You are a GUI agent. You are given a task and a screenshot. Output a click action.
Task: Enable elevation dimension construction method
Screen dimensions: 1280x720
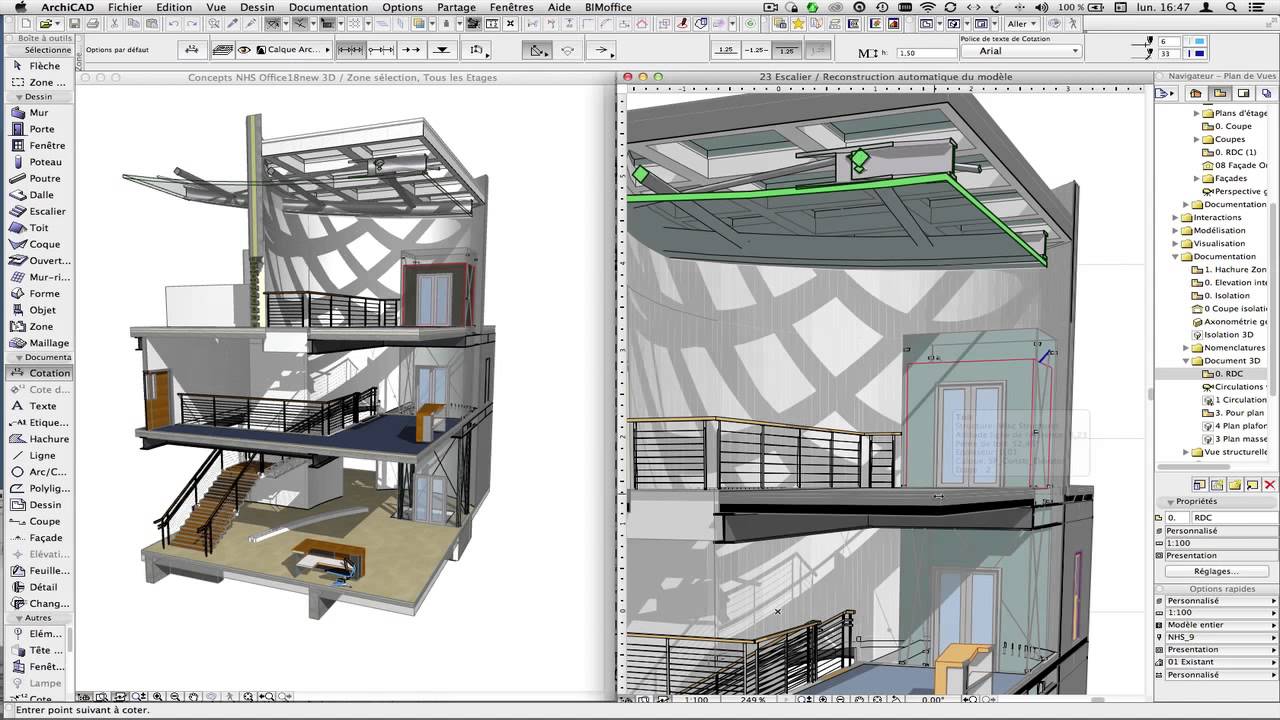[442, 49]
